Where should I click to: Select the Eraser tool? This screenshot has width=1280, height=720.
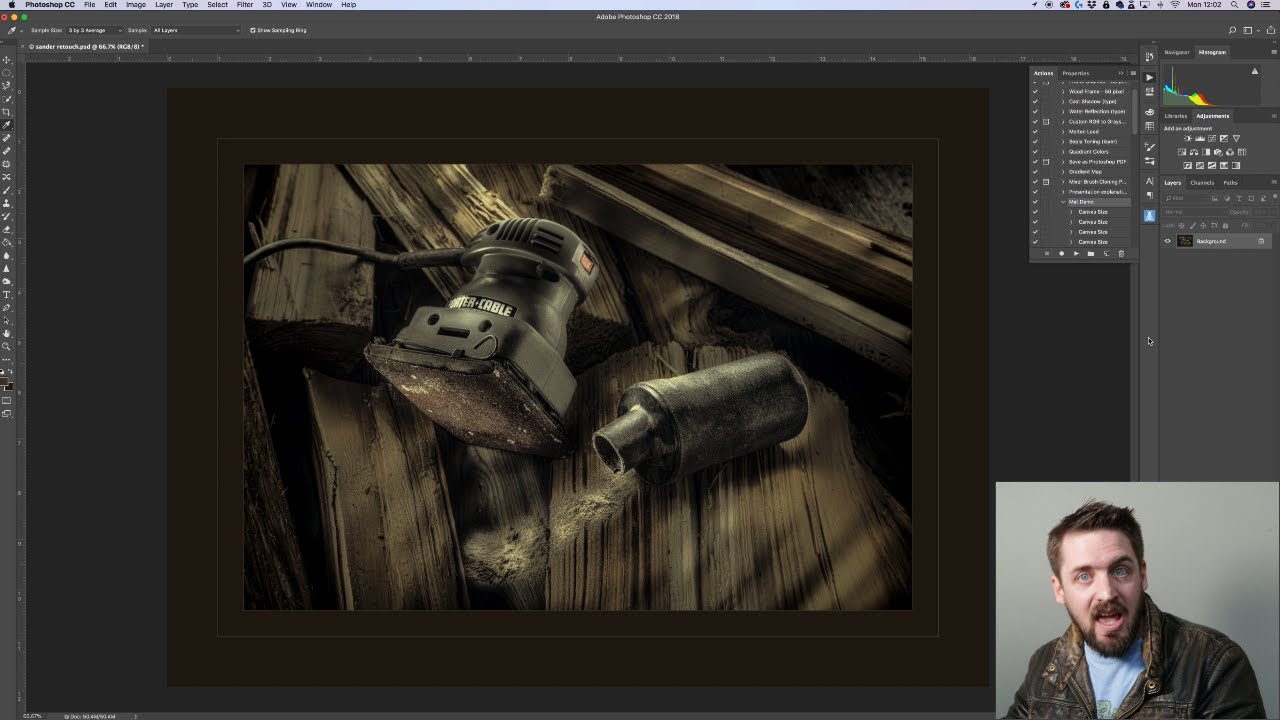coord(7,229)
